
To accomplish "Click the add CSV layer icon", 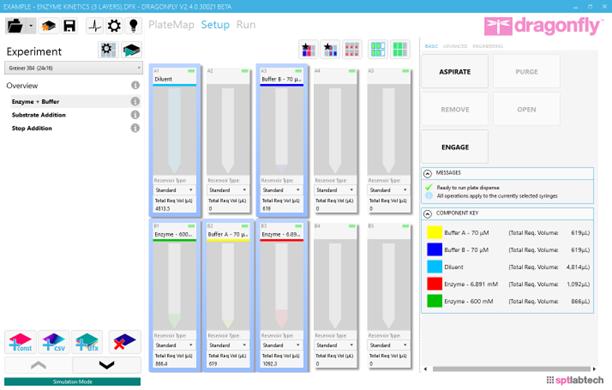I will coord(54,342).
